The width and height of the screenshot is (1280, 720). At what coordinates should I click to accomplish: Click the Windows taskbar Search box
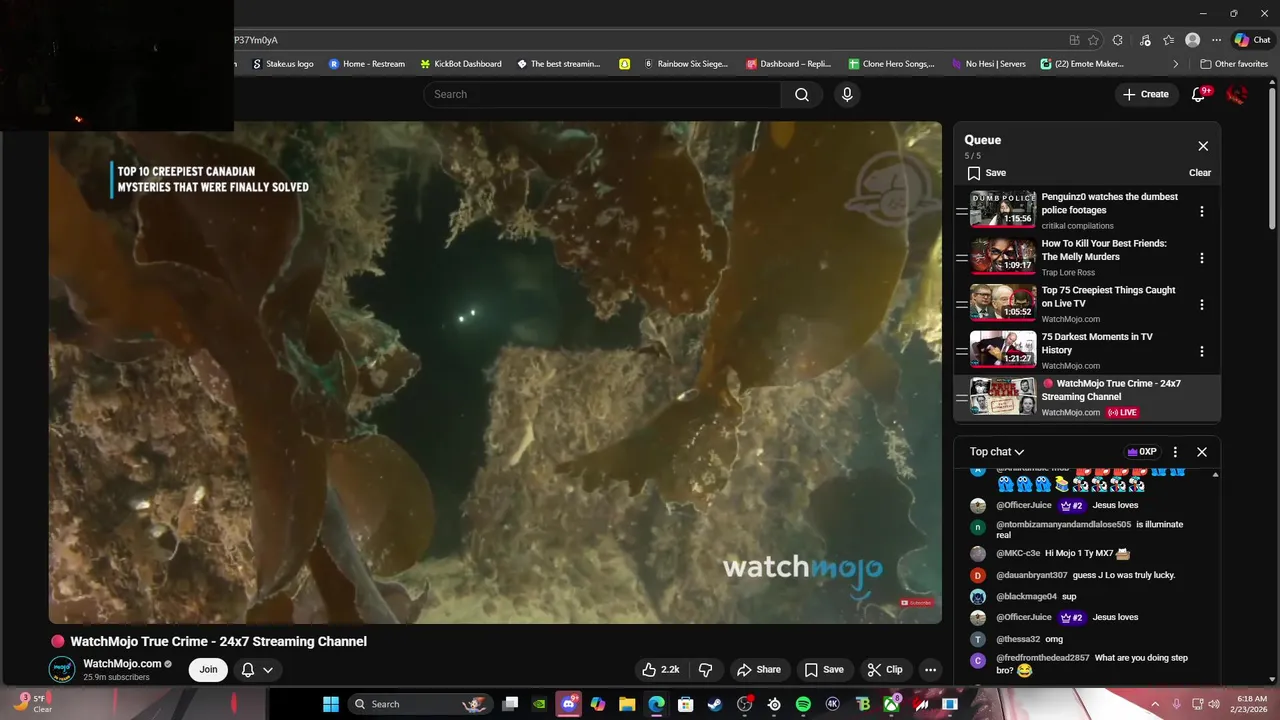click(420, 704)
